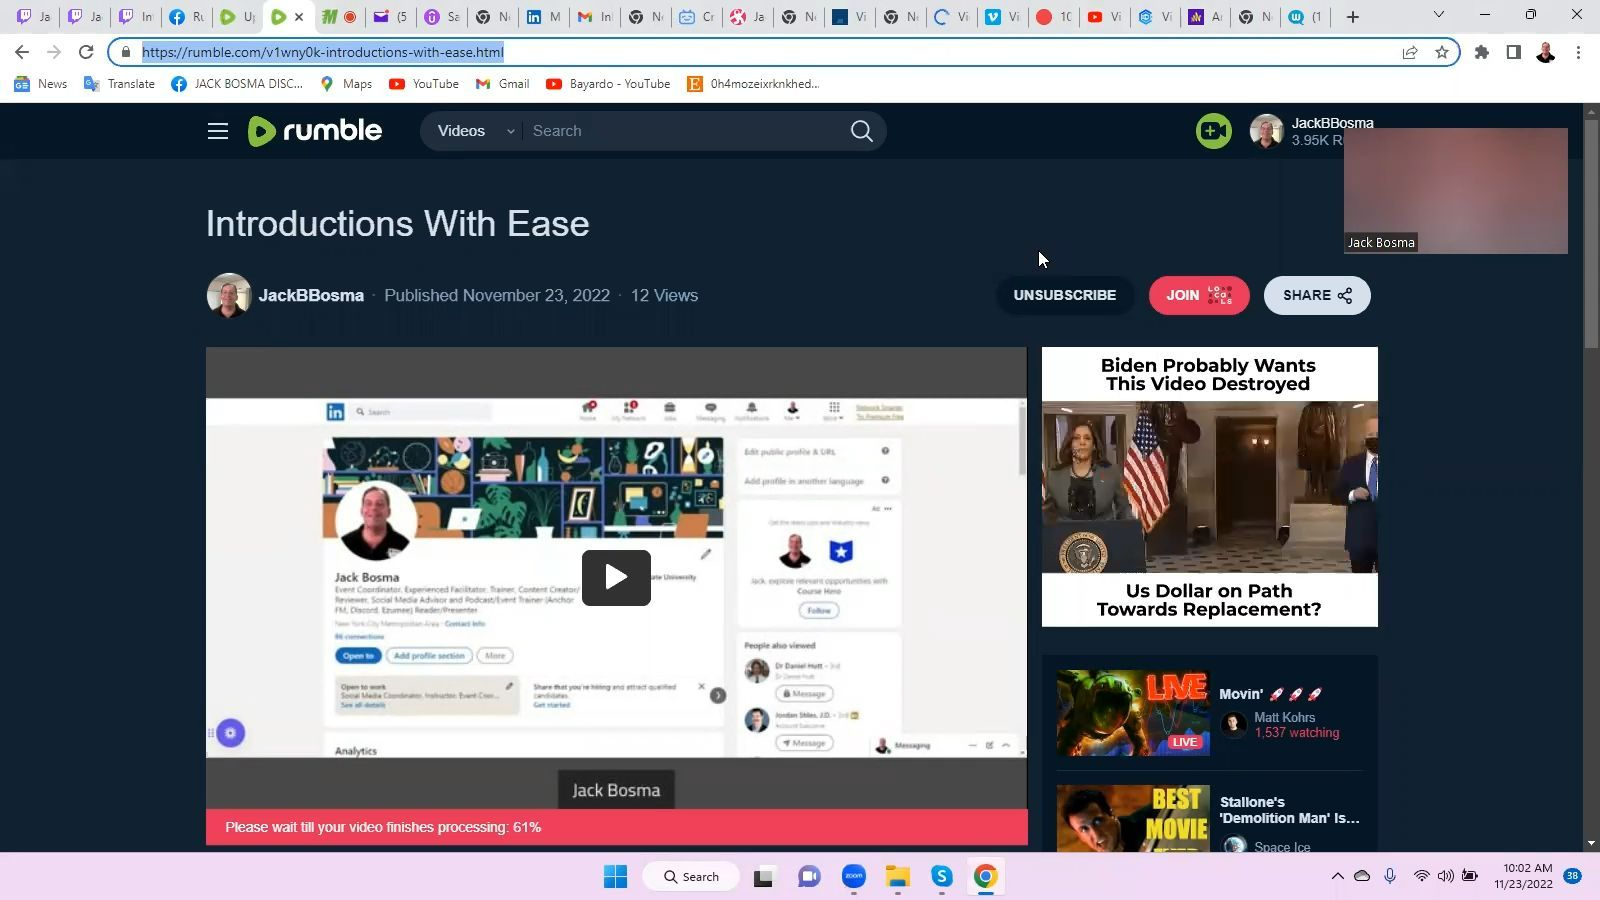Image resolution: width=1600 pixels, height=900 pixels.
Task: Click the taskbar Search box
Action: coord(691,876)
